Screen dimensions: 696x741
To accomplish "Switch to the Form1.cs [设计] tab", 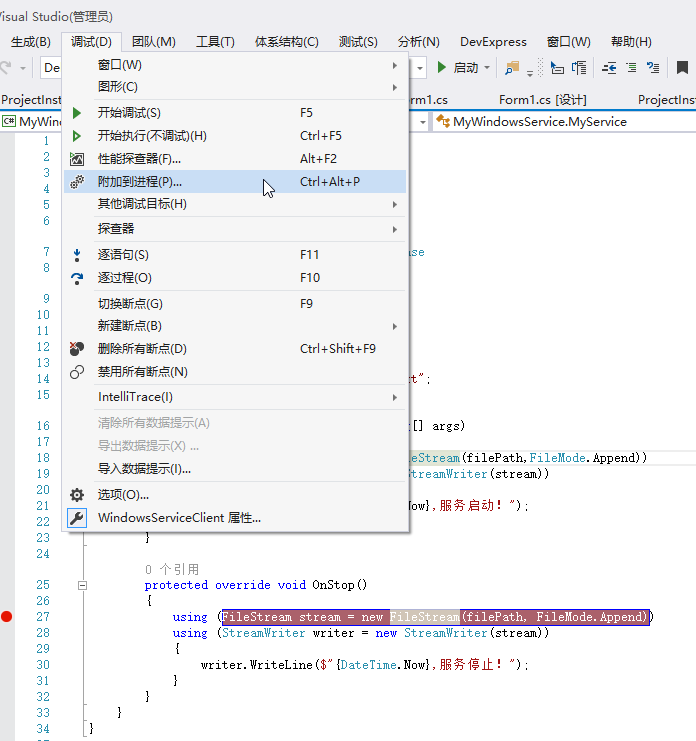I will pyautogui.click(x=542, y=100).
